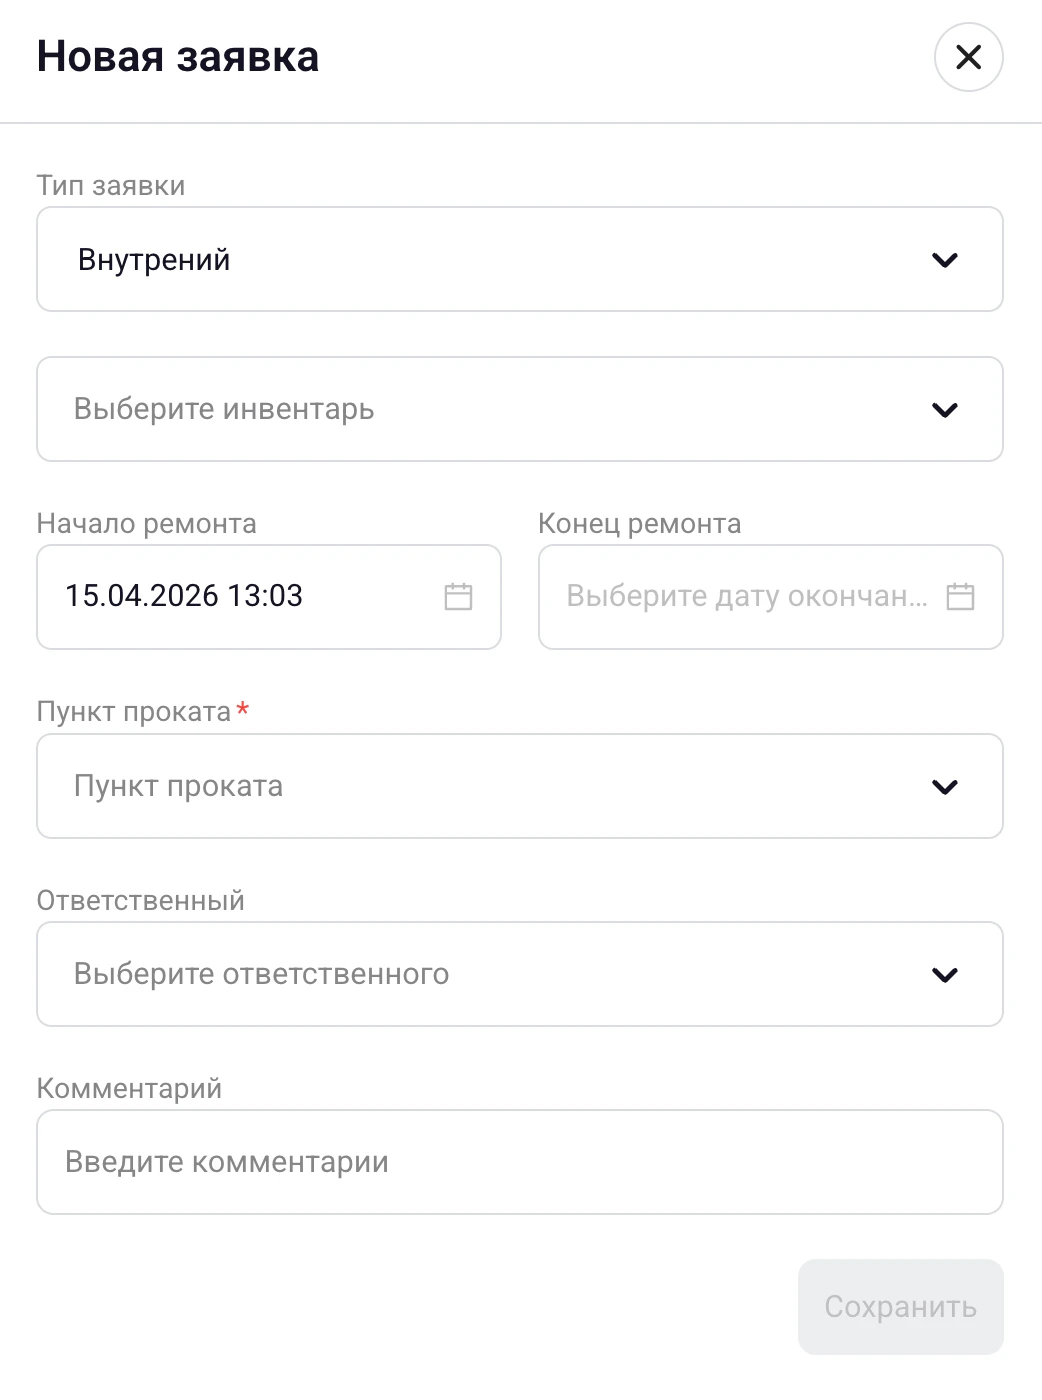This screenshot has width=1042, height=1400.
Task: Open the calendar icon for Конец ремонта
Action: coord(961,597)
